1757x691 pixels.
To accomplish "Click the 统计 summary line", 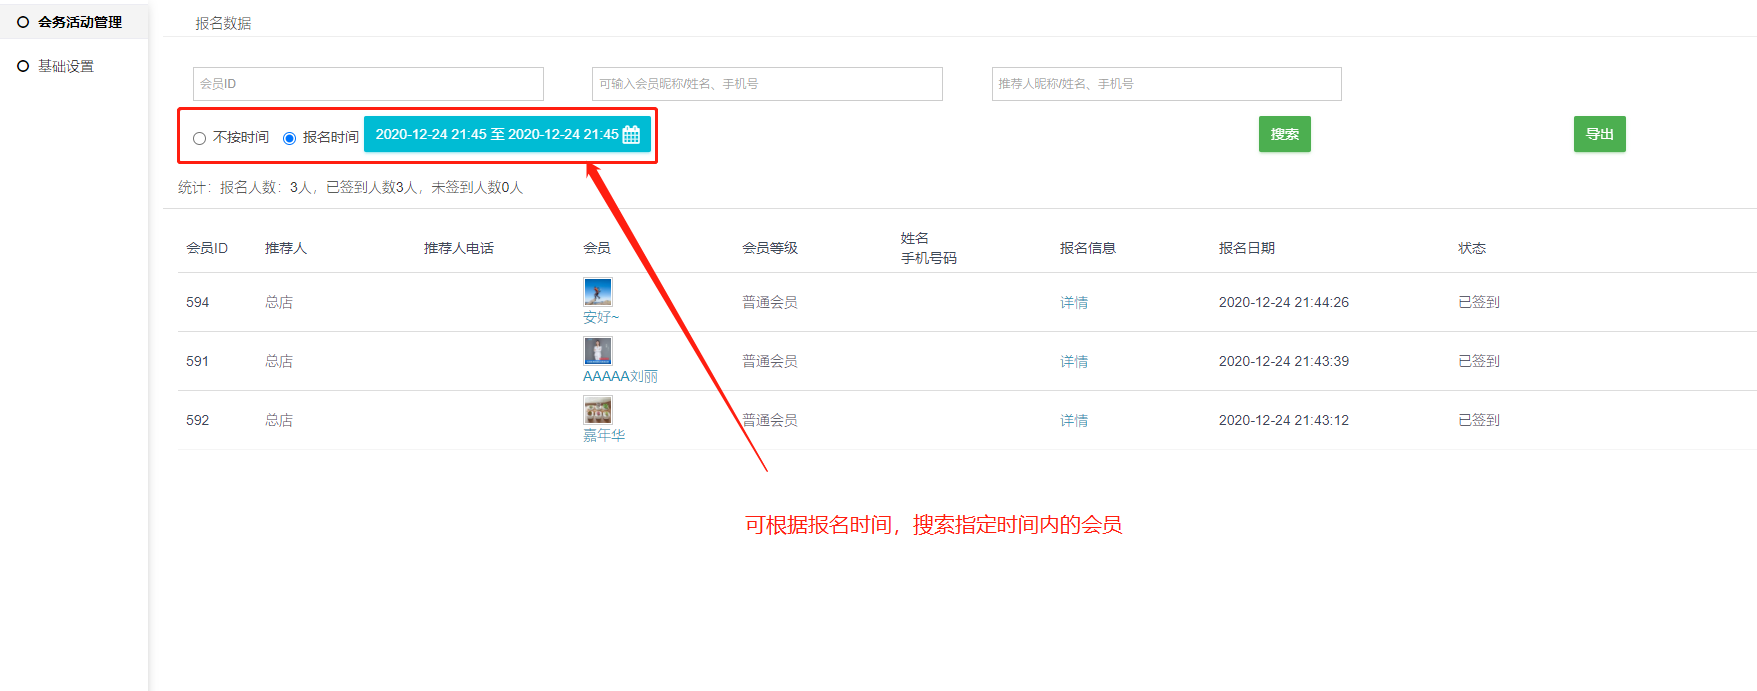I will pos(351,187).
